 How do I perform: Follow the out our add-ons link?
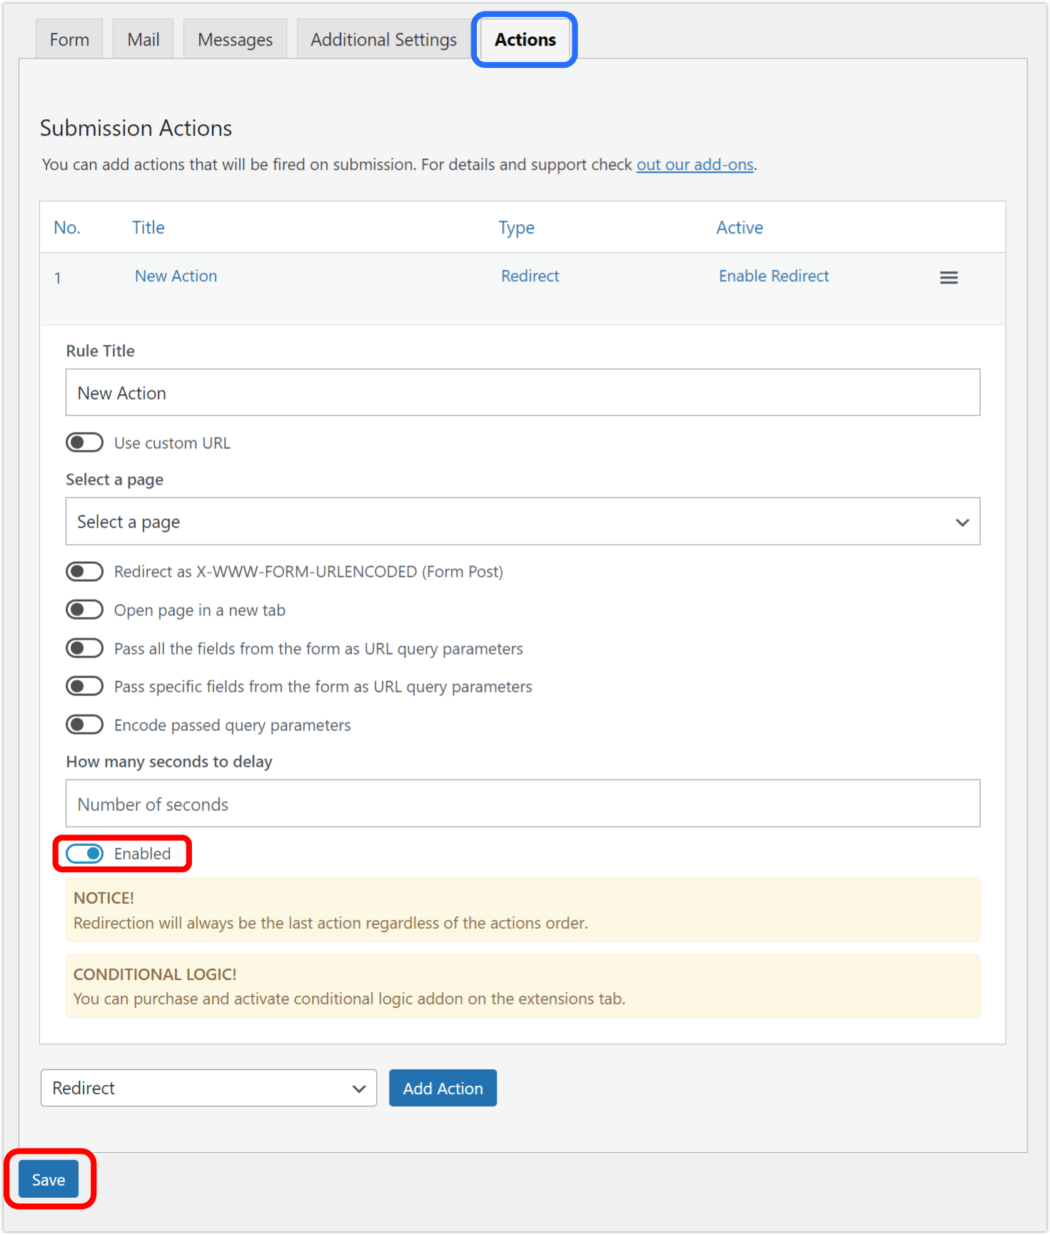(694, 164)
